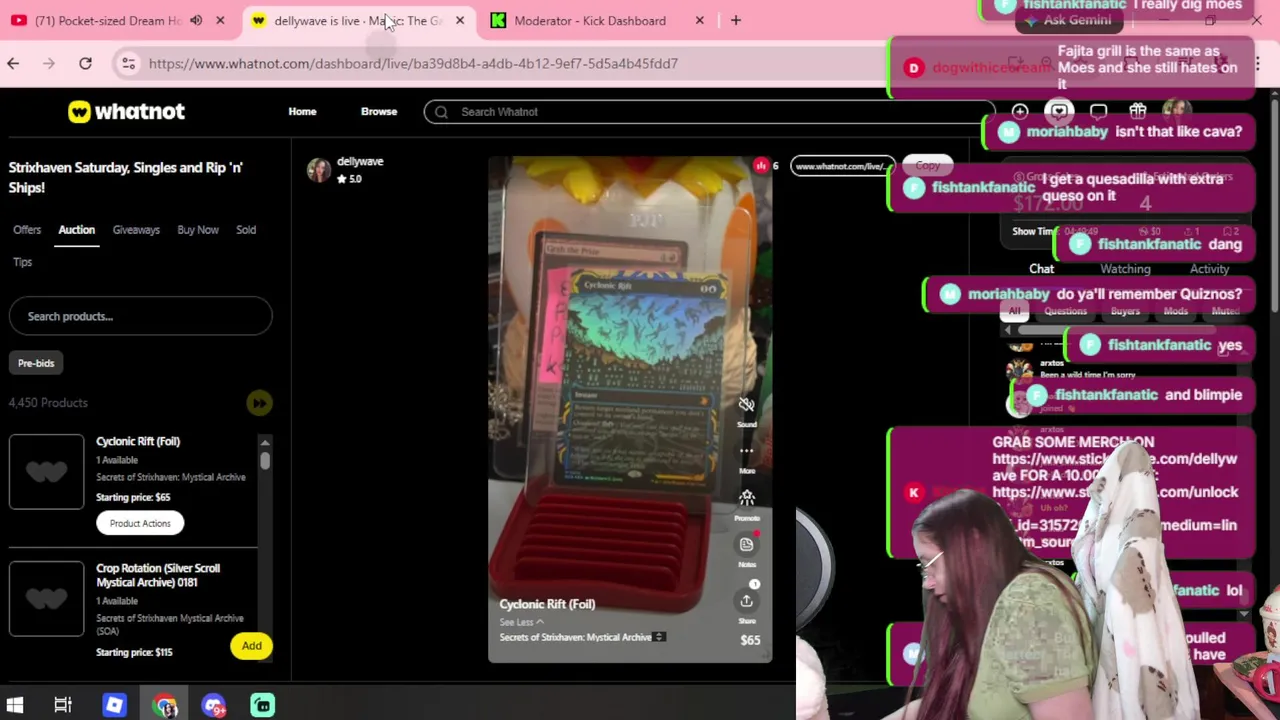
Task: Open the Windows Start menu
Action: coord(15,705)
